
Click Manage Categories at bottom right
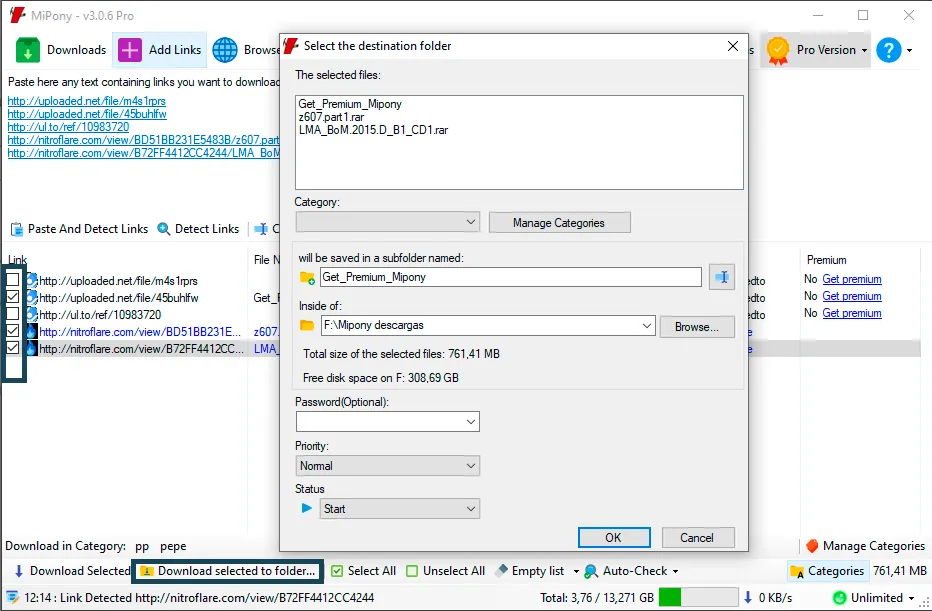click(x=865, y=546)
